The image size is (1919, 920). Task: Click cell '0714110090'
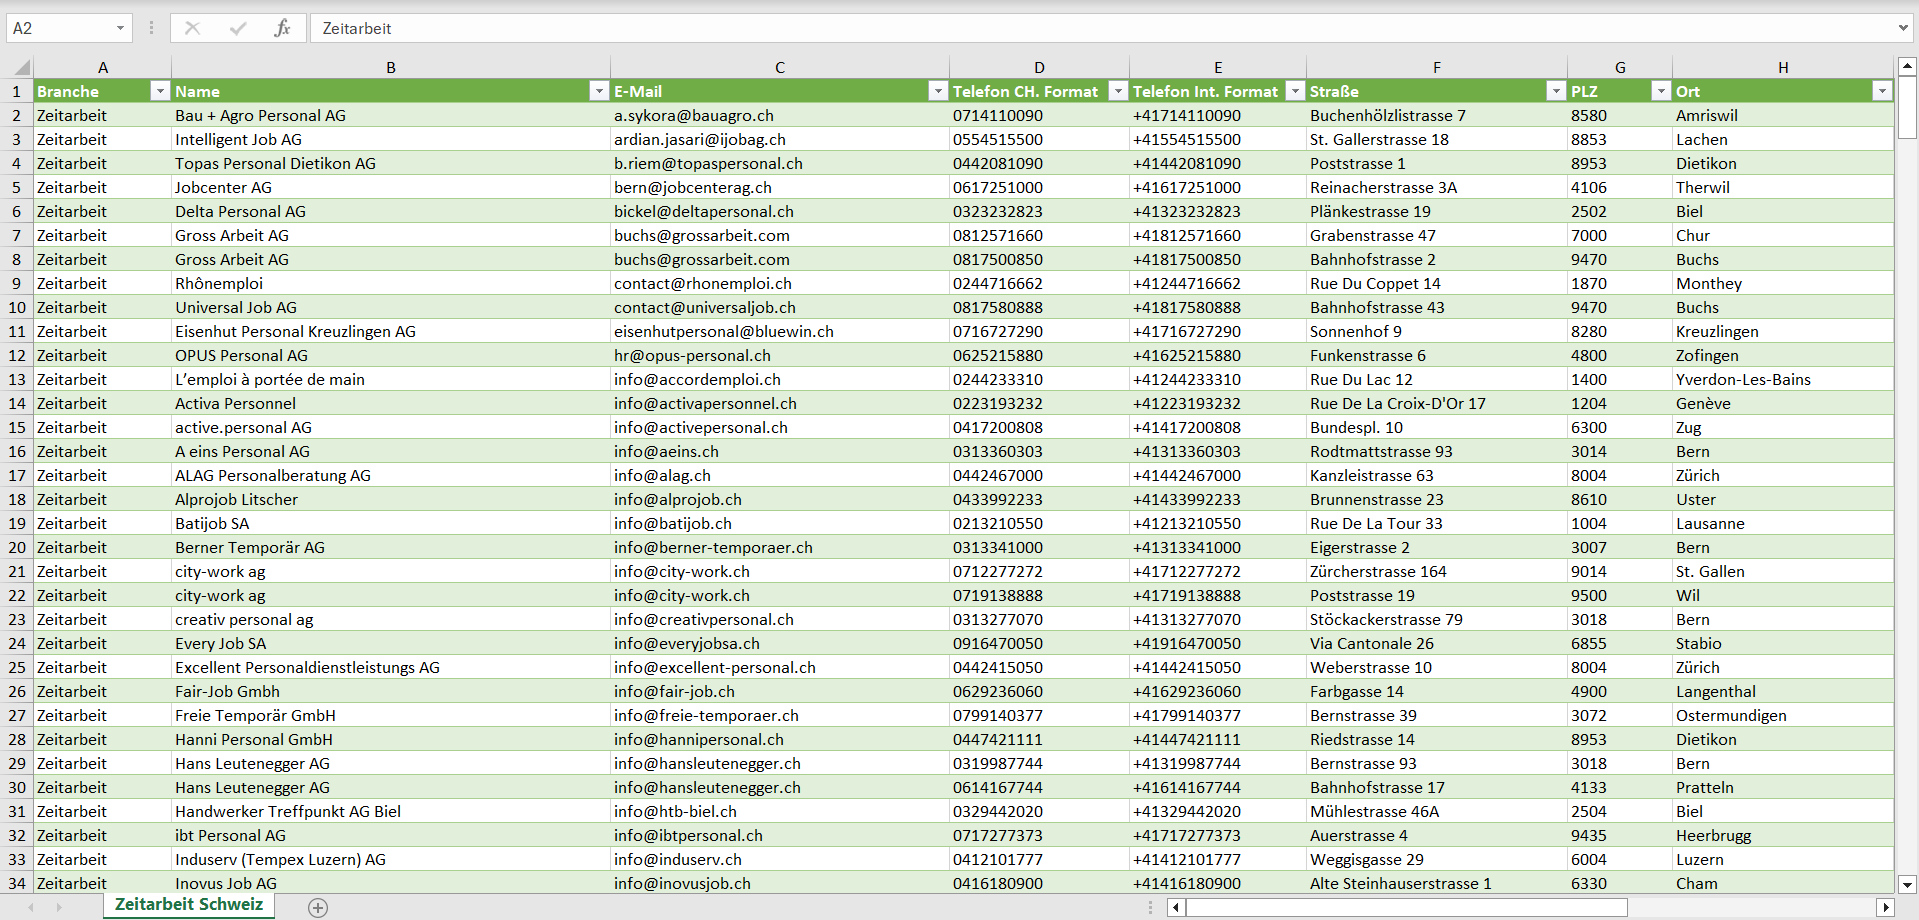tap(1040, 115)
